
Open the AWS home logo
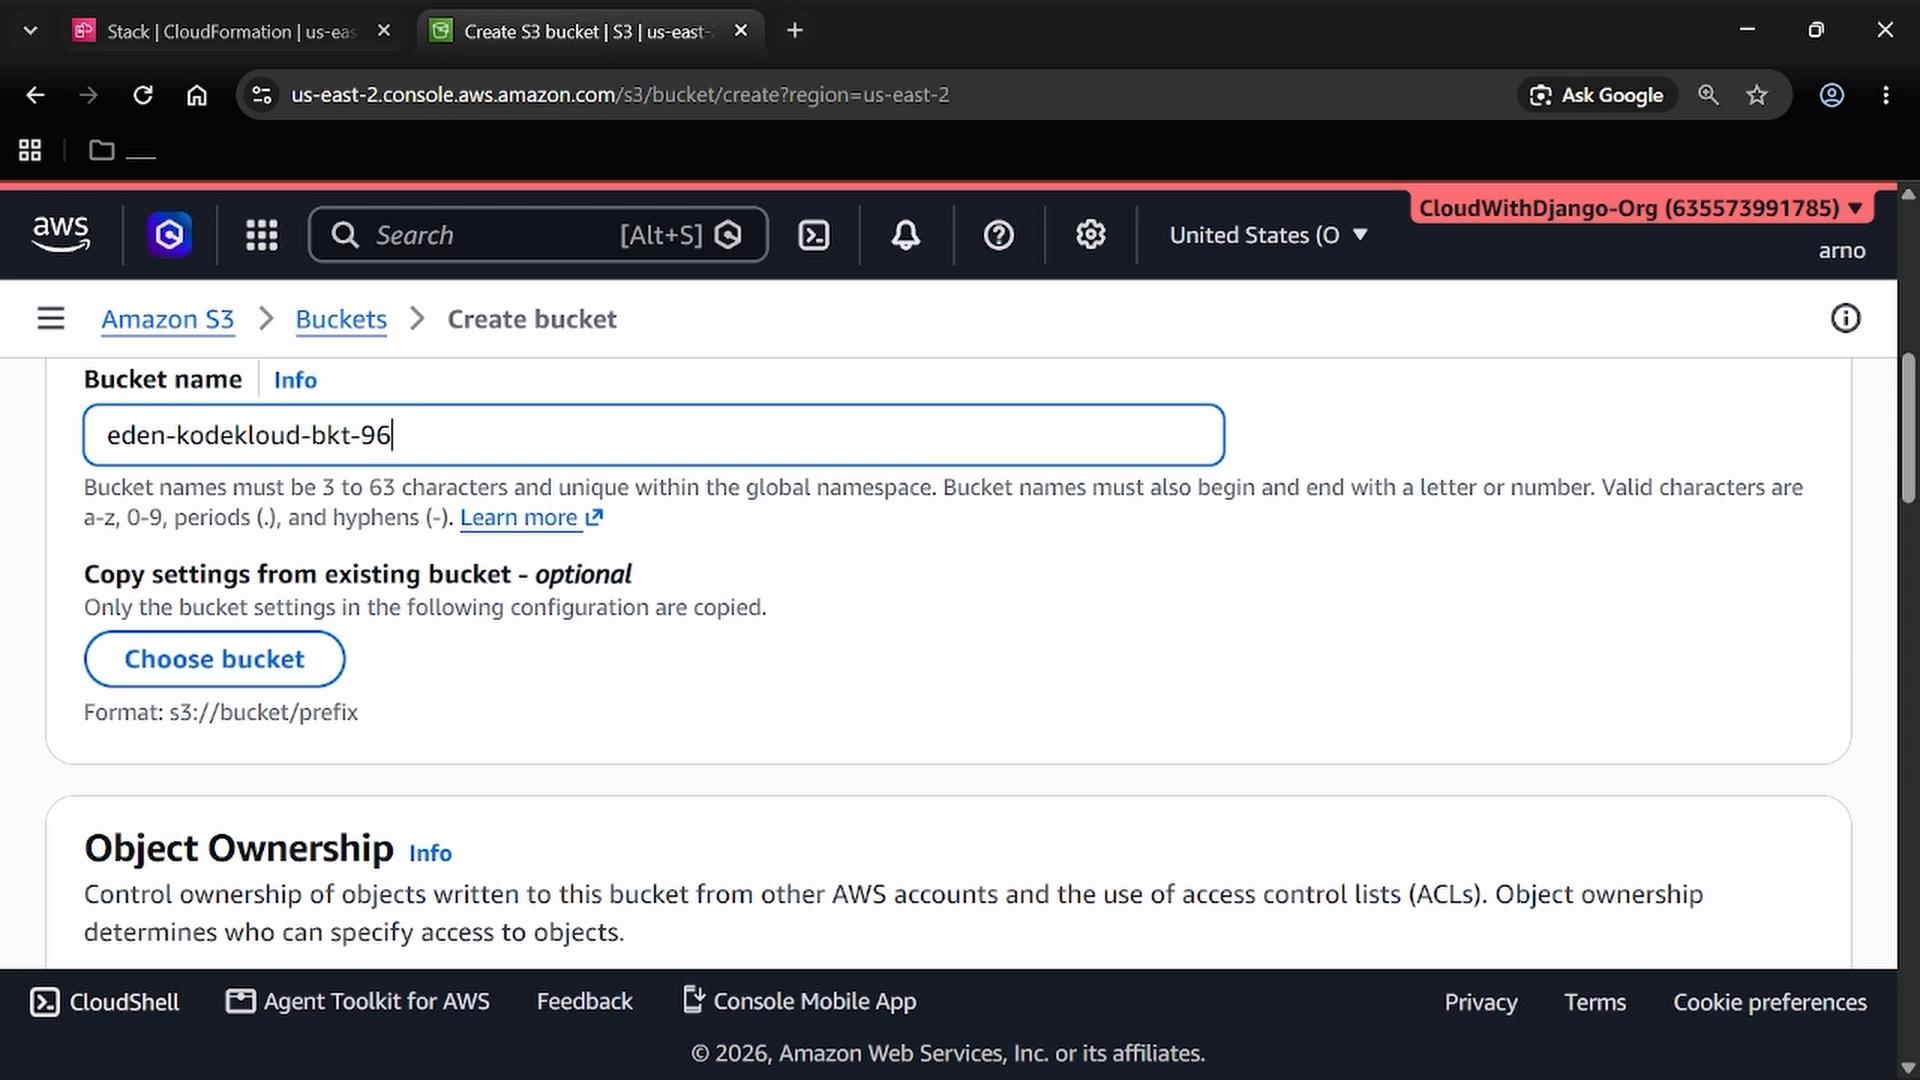click(x=61, y=234)
